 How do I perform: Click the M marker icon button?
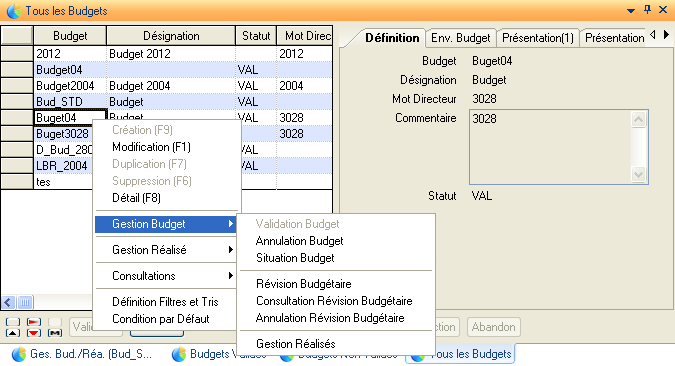click(55, 333)
